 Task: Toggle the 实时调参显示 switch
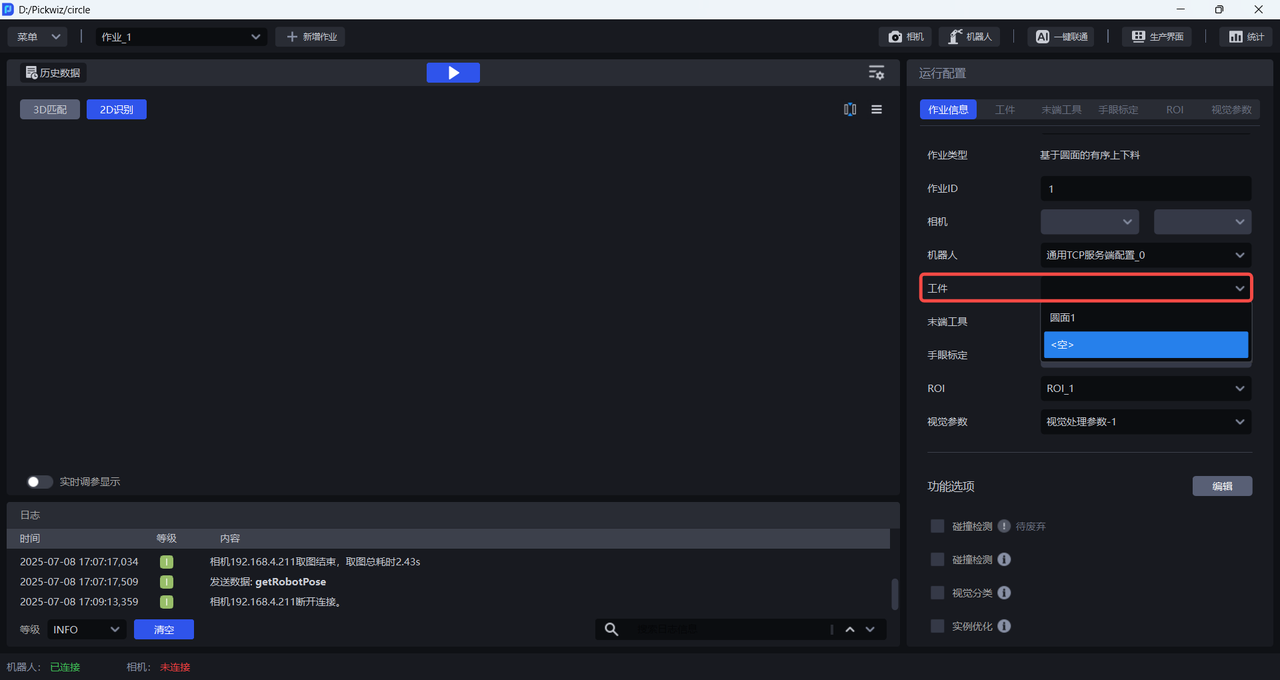point(40,482)
